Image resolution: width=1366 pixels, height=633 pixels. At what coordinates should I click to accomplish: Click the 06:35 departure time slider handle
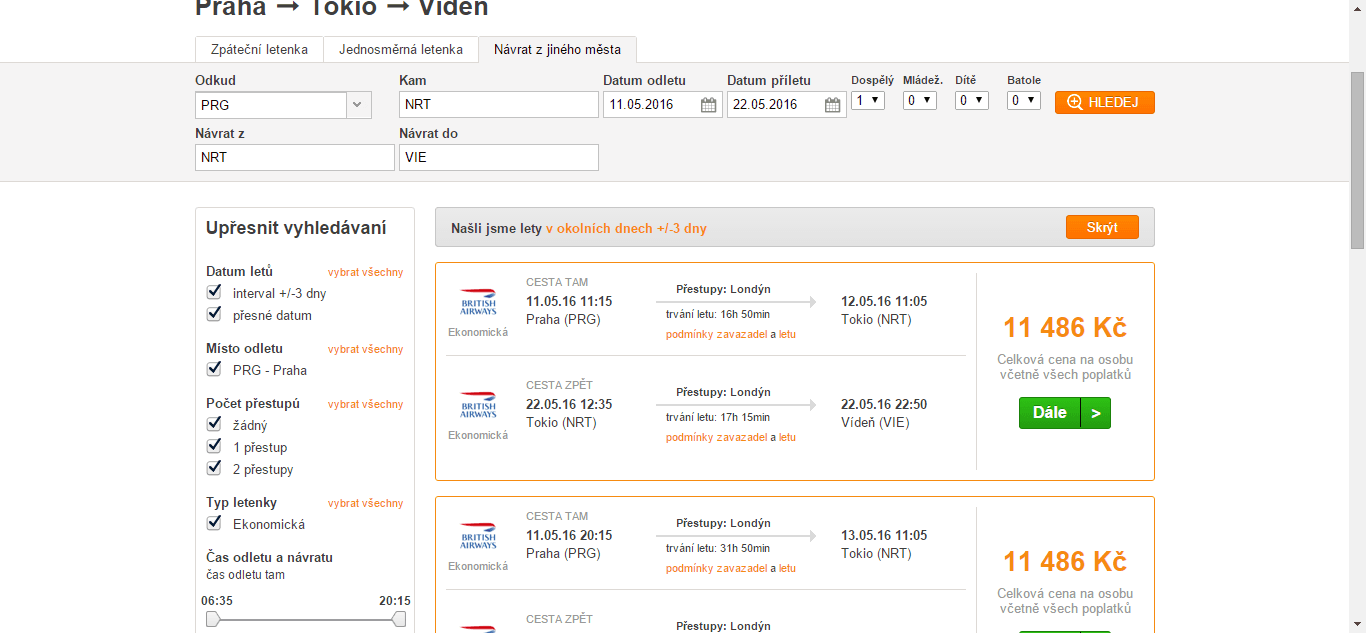click(212, 620)
